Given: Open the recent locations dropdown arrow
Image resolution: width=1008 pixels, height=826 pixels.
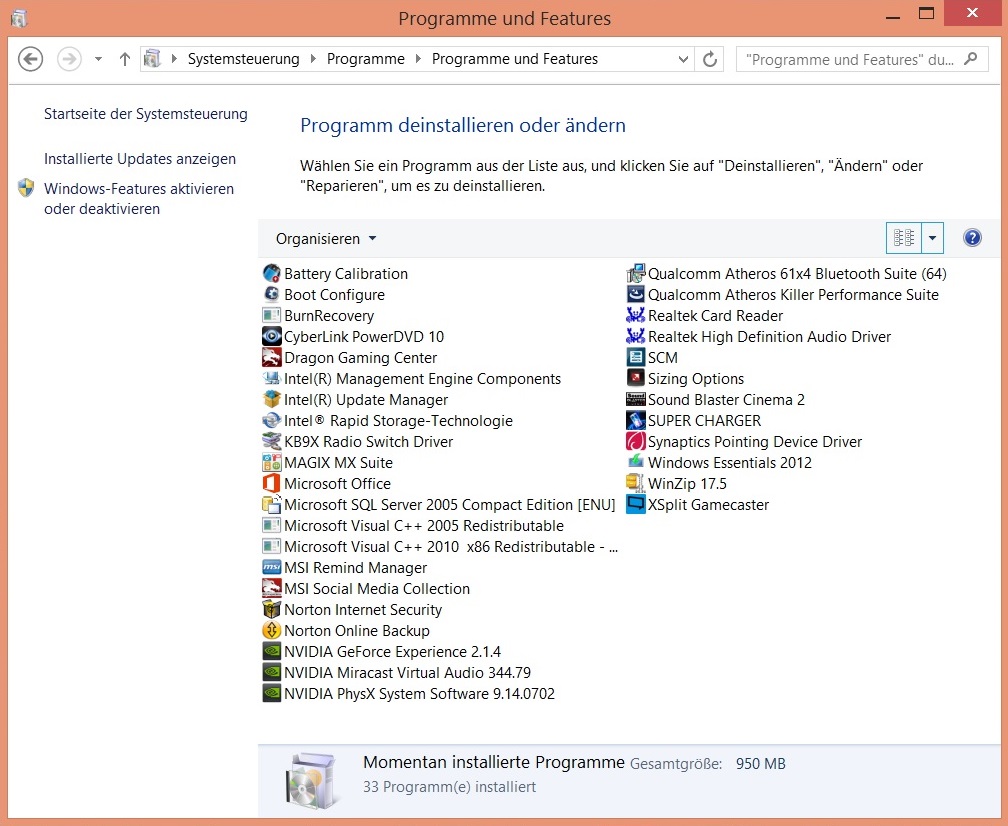Looking at the screenshot, I should pos(98,59).
